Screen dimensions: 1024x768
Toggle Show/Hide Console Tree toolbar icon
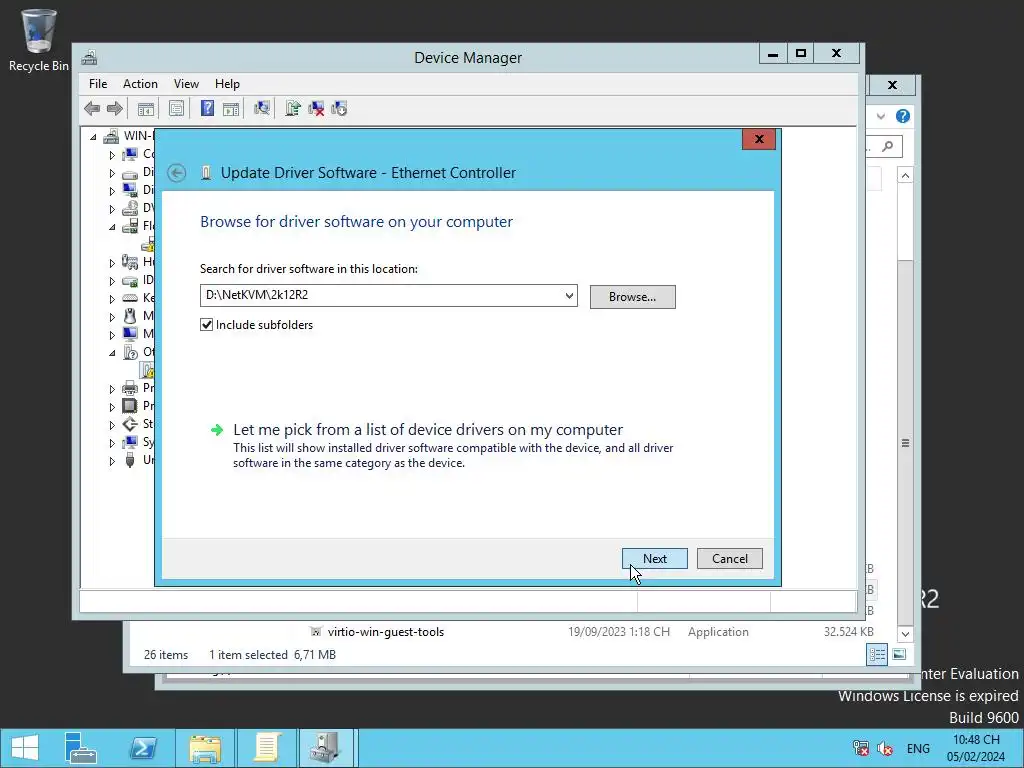coord(146,108)
